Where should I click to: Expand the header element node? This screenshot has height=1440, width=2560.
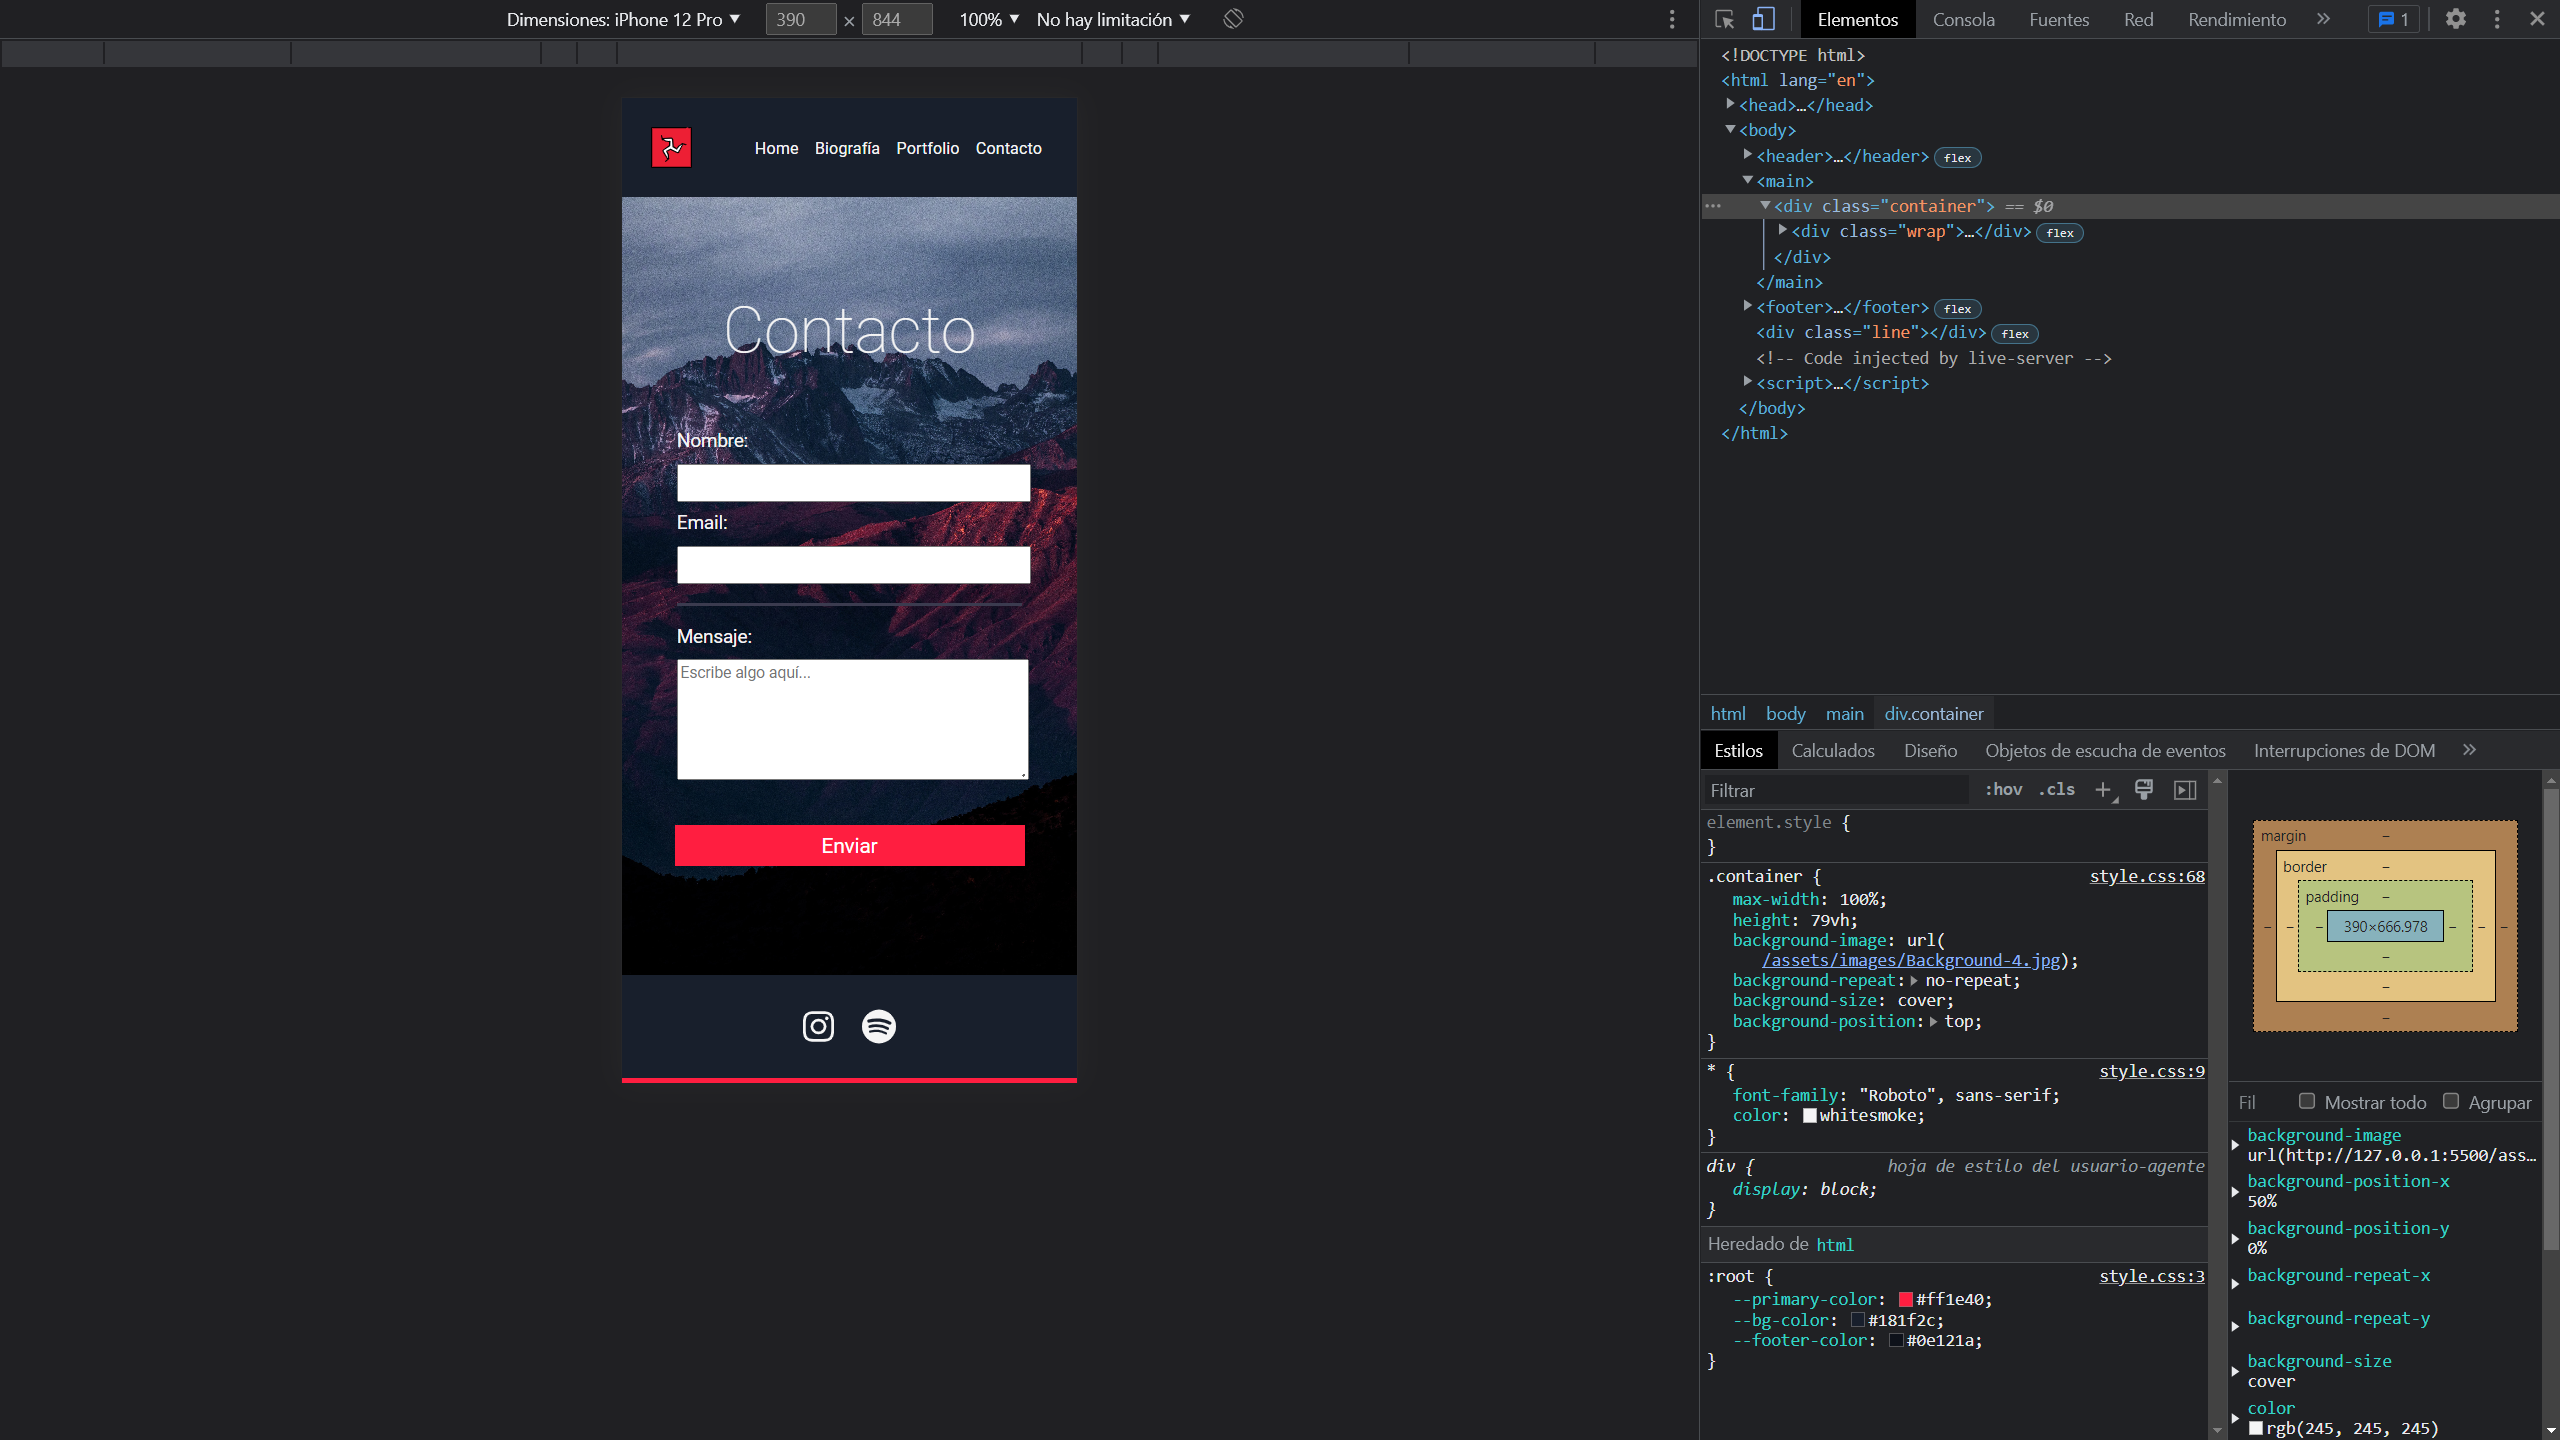pos(1747,155)
